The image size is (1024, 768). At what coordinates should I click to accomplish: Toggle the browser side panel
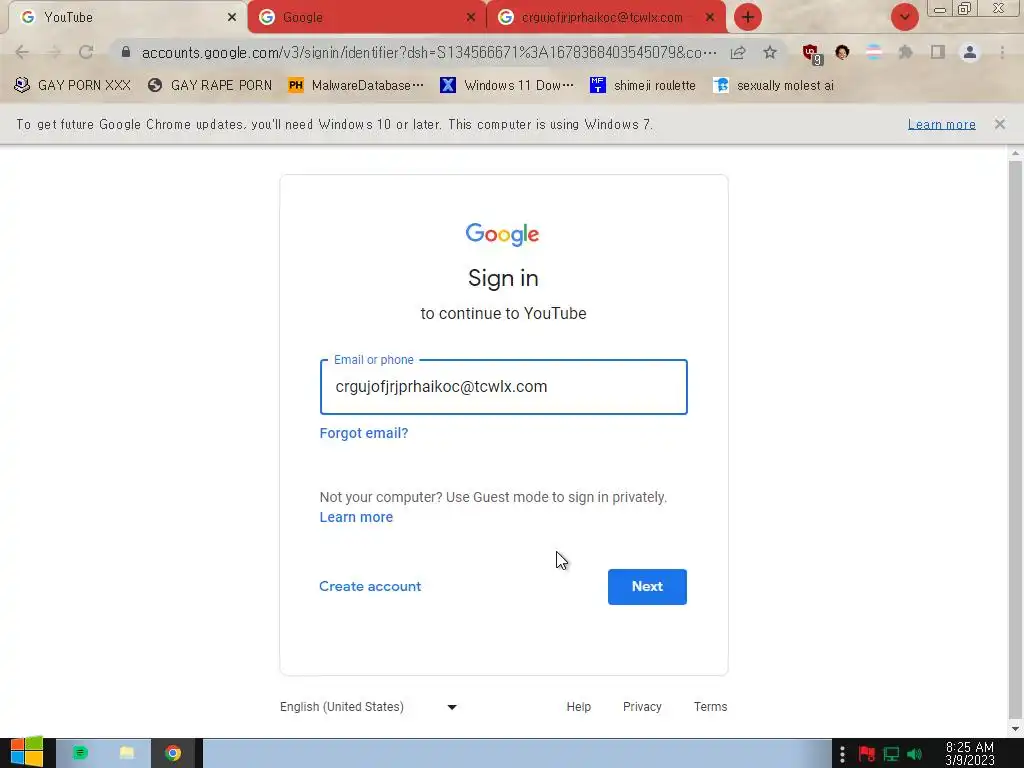pos(938,52)
